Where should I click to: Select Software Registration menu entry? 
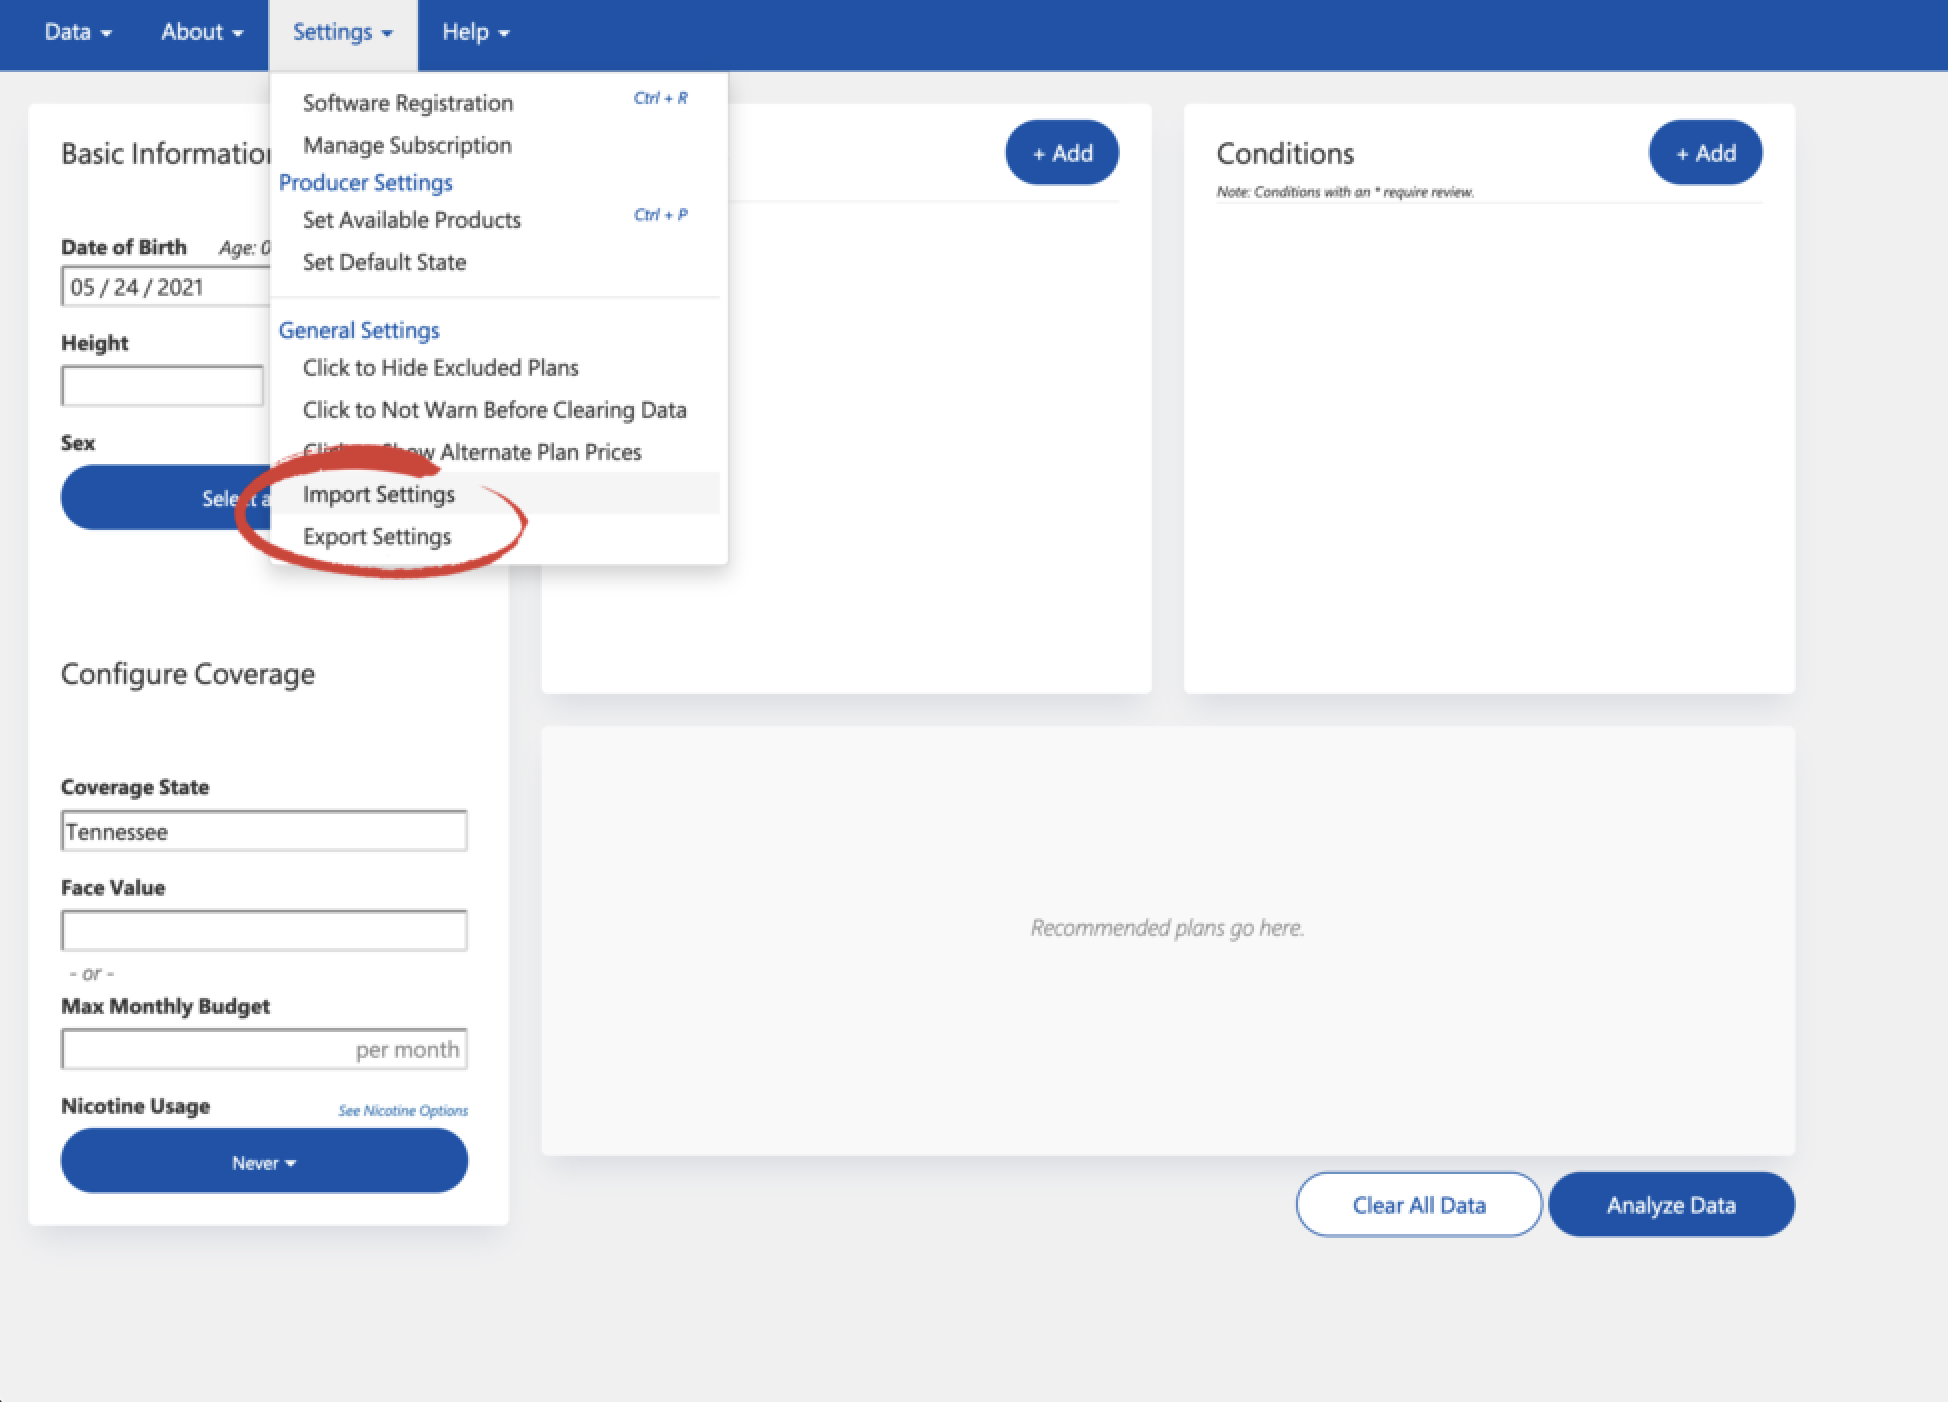[407, 103]
